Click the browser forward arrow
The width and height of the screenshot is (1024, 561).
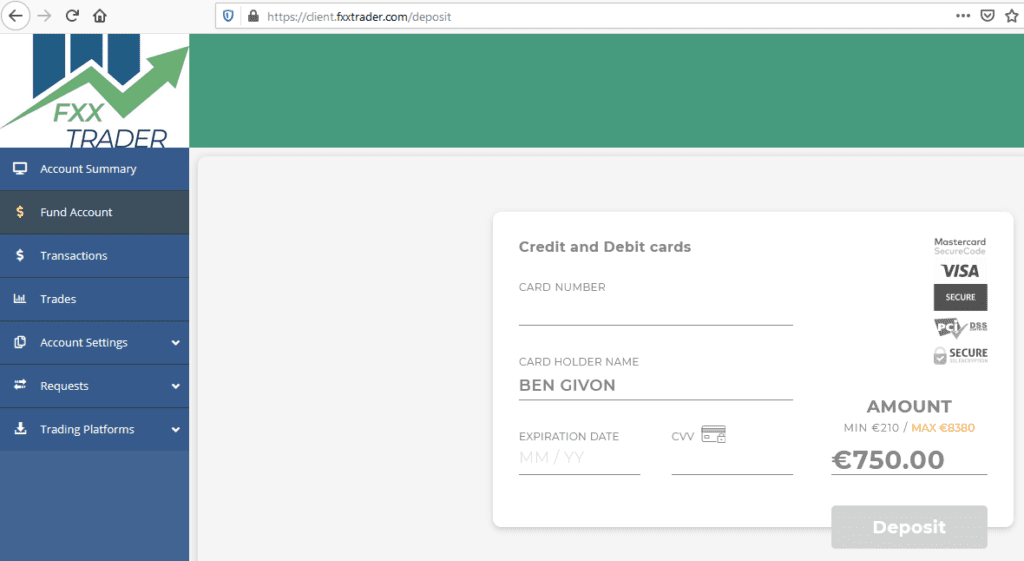44,16
